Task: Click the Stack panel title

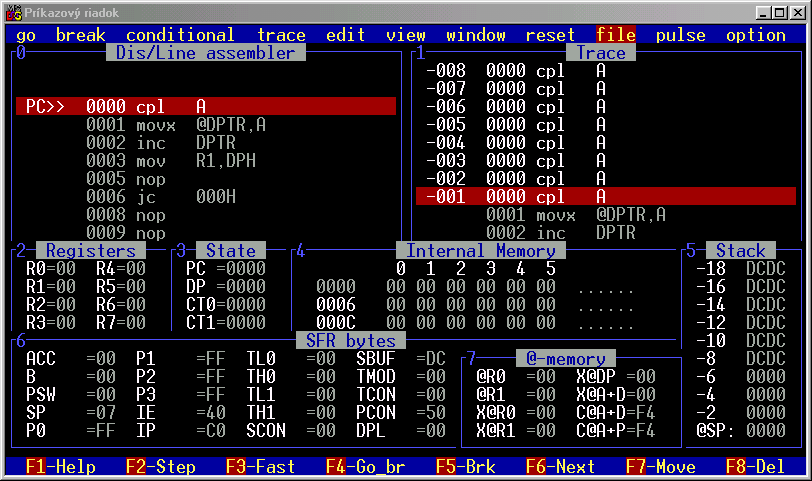Action: (740, 250)
